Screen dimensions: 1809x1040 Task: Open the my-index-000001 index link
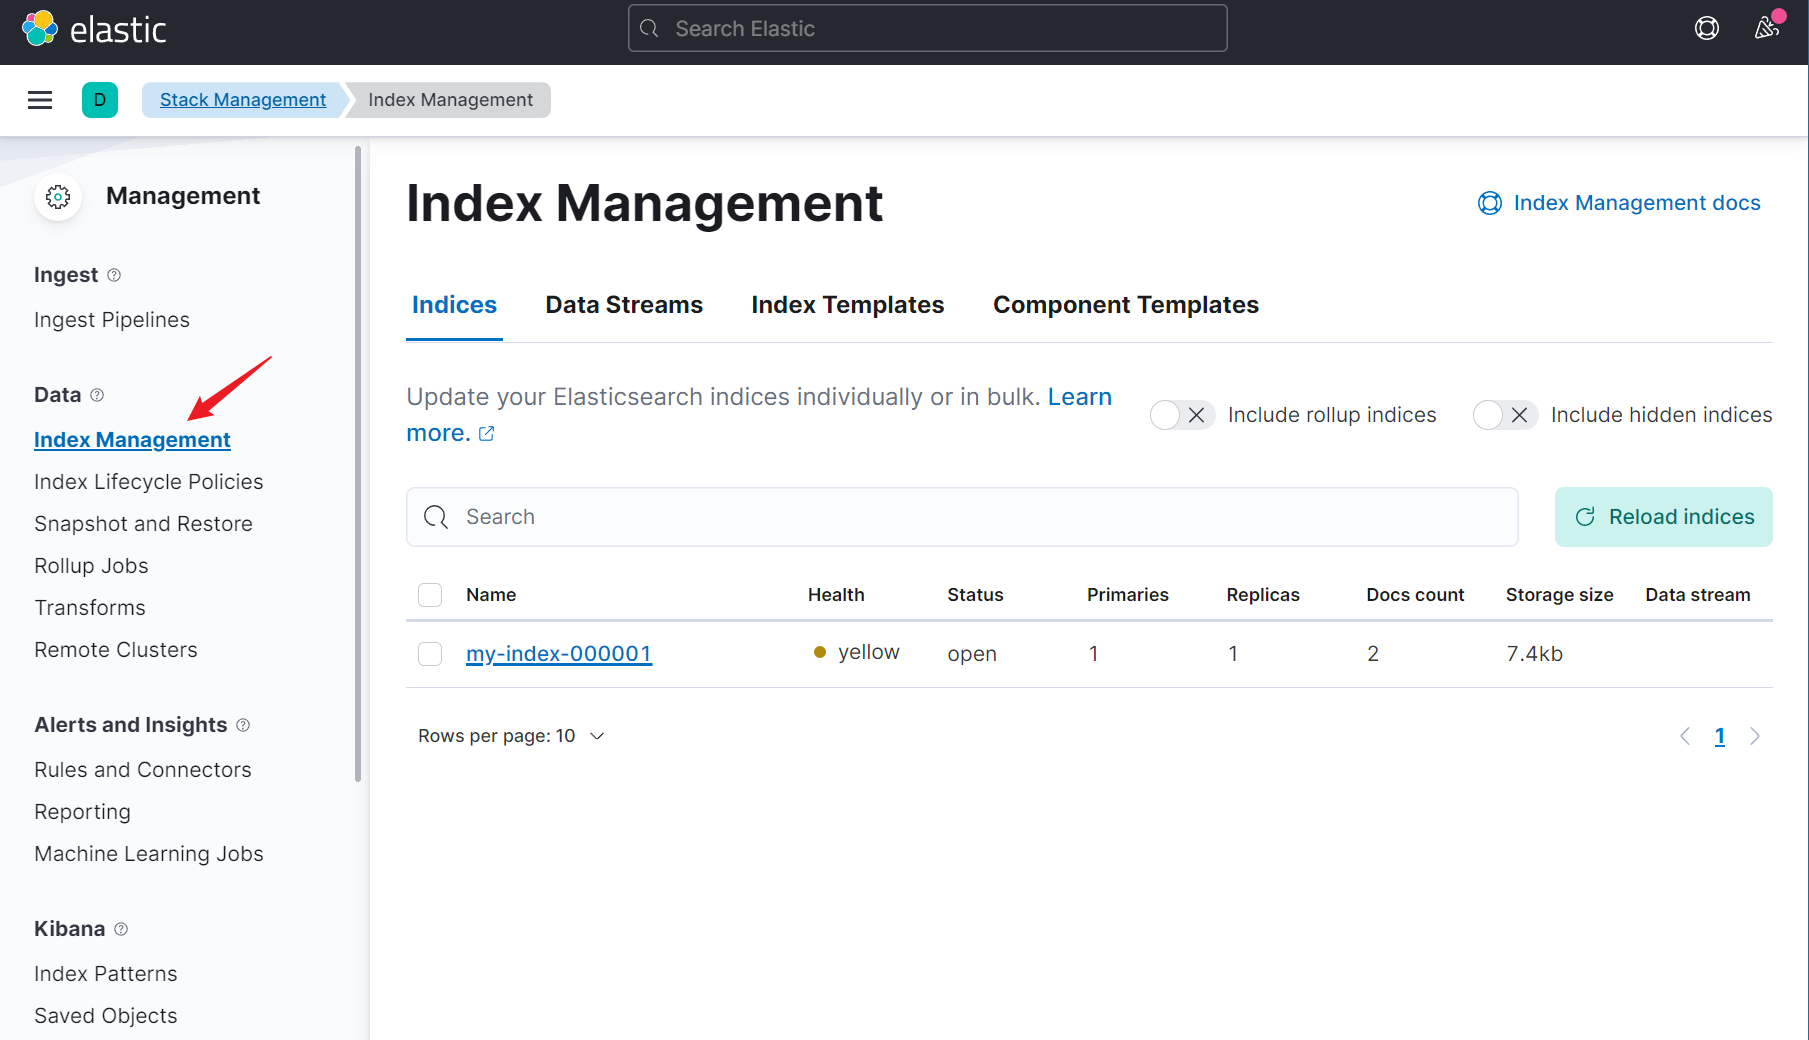[x=559, y=654]
